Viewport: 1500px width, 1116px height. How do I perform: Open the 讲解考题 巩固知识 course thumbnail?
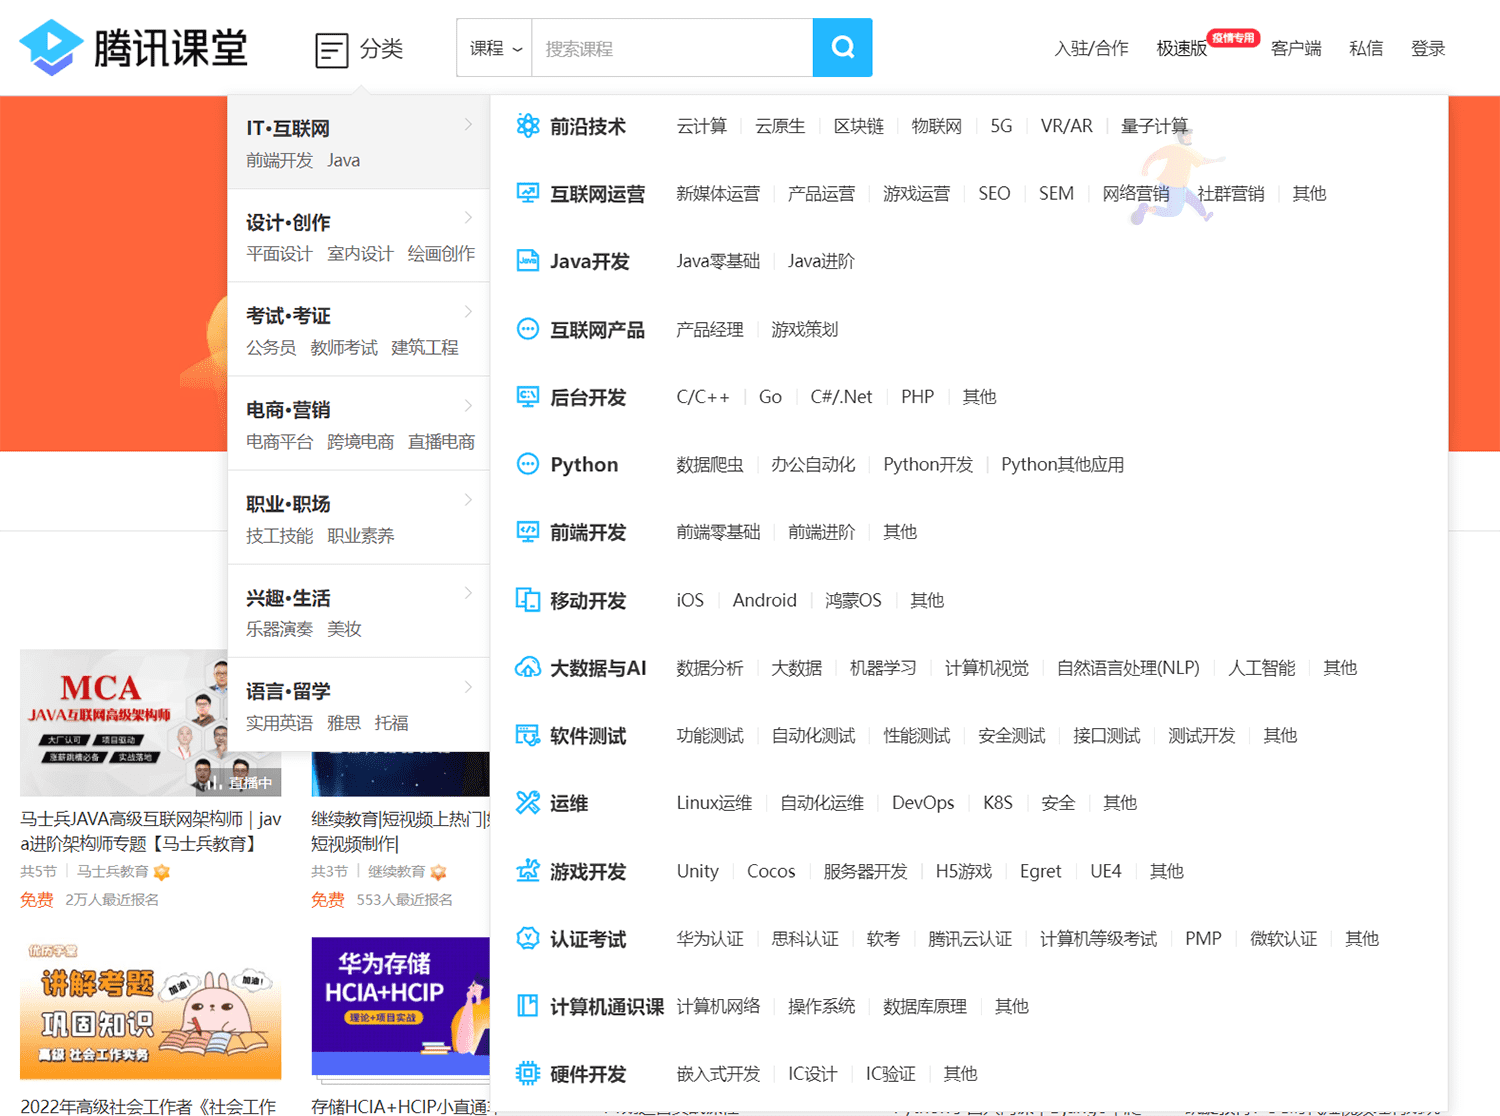pyautogui.click(x=150, y=1008)
